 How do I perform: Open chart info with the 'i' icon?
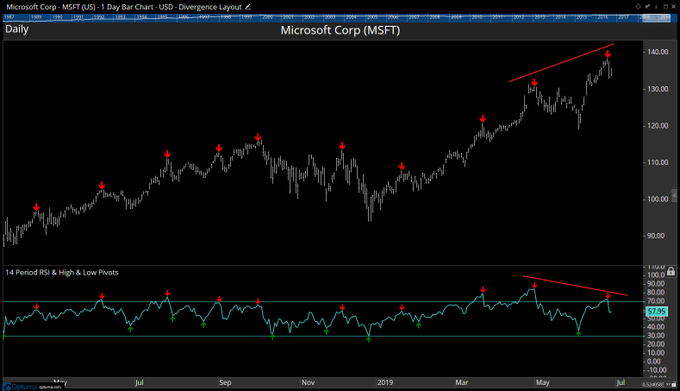[x=656, y=7]
